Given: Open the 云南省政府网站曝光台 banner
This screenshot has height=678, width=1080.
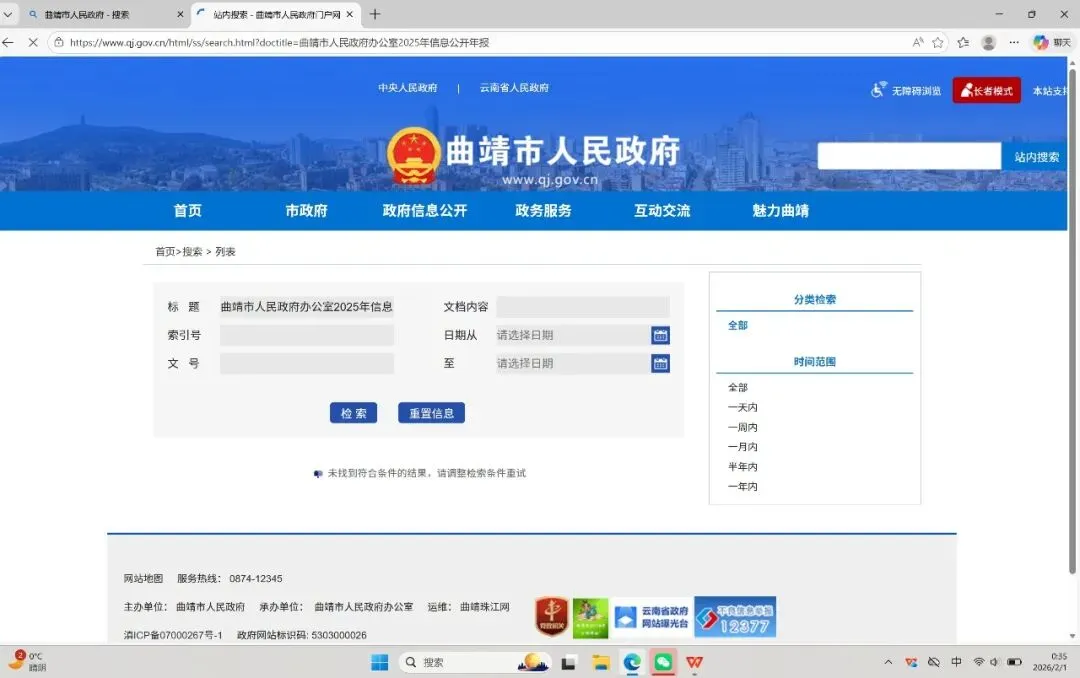Looking at the screenshot, I should pos(652,617).
